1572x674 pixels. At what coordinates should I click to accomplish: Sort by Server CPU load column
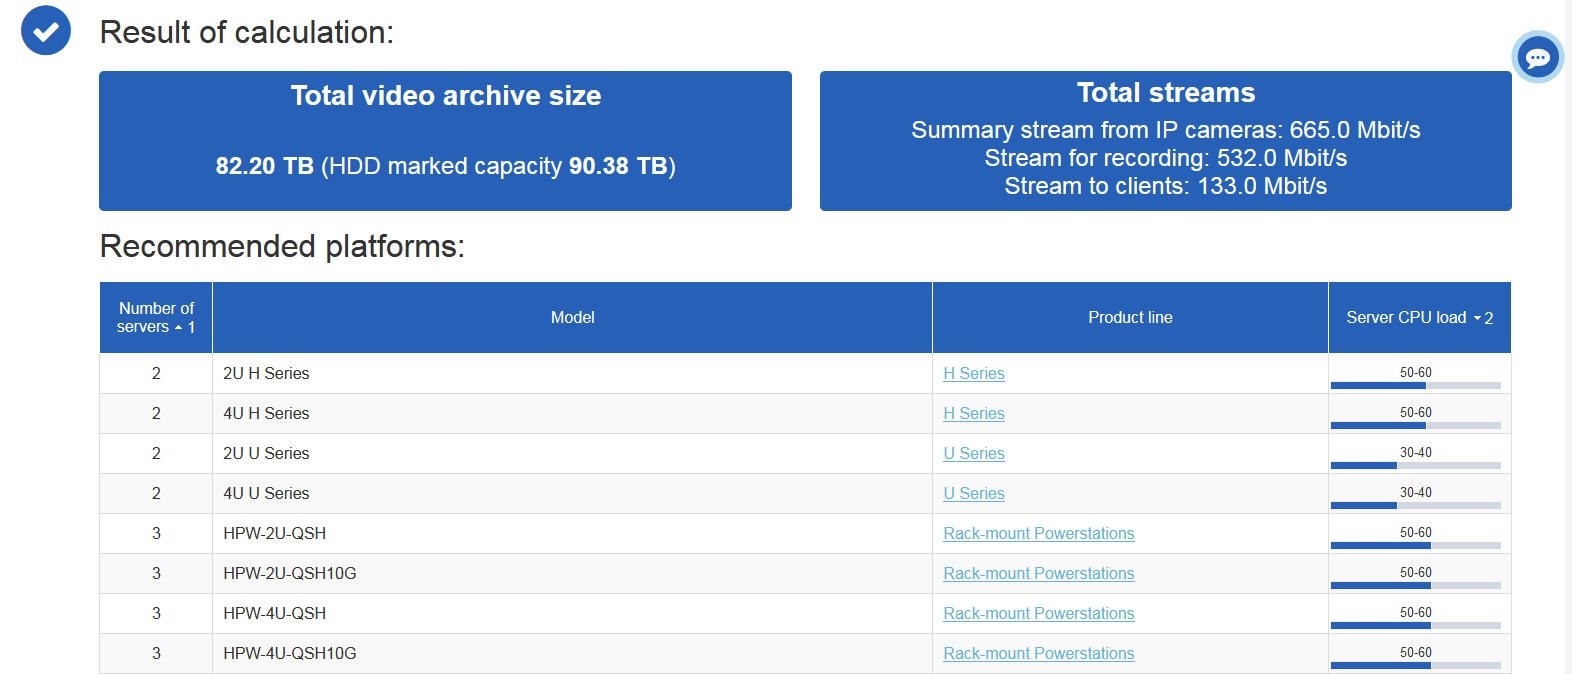point(1419,317)
